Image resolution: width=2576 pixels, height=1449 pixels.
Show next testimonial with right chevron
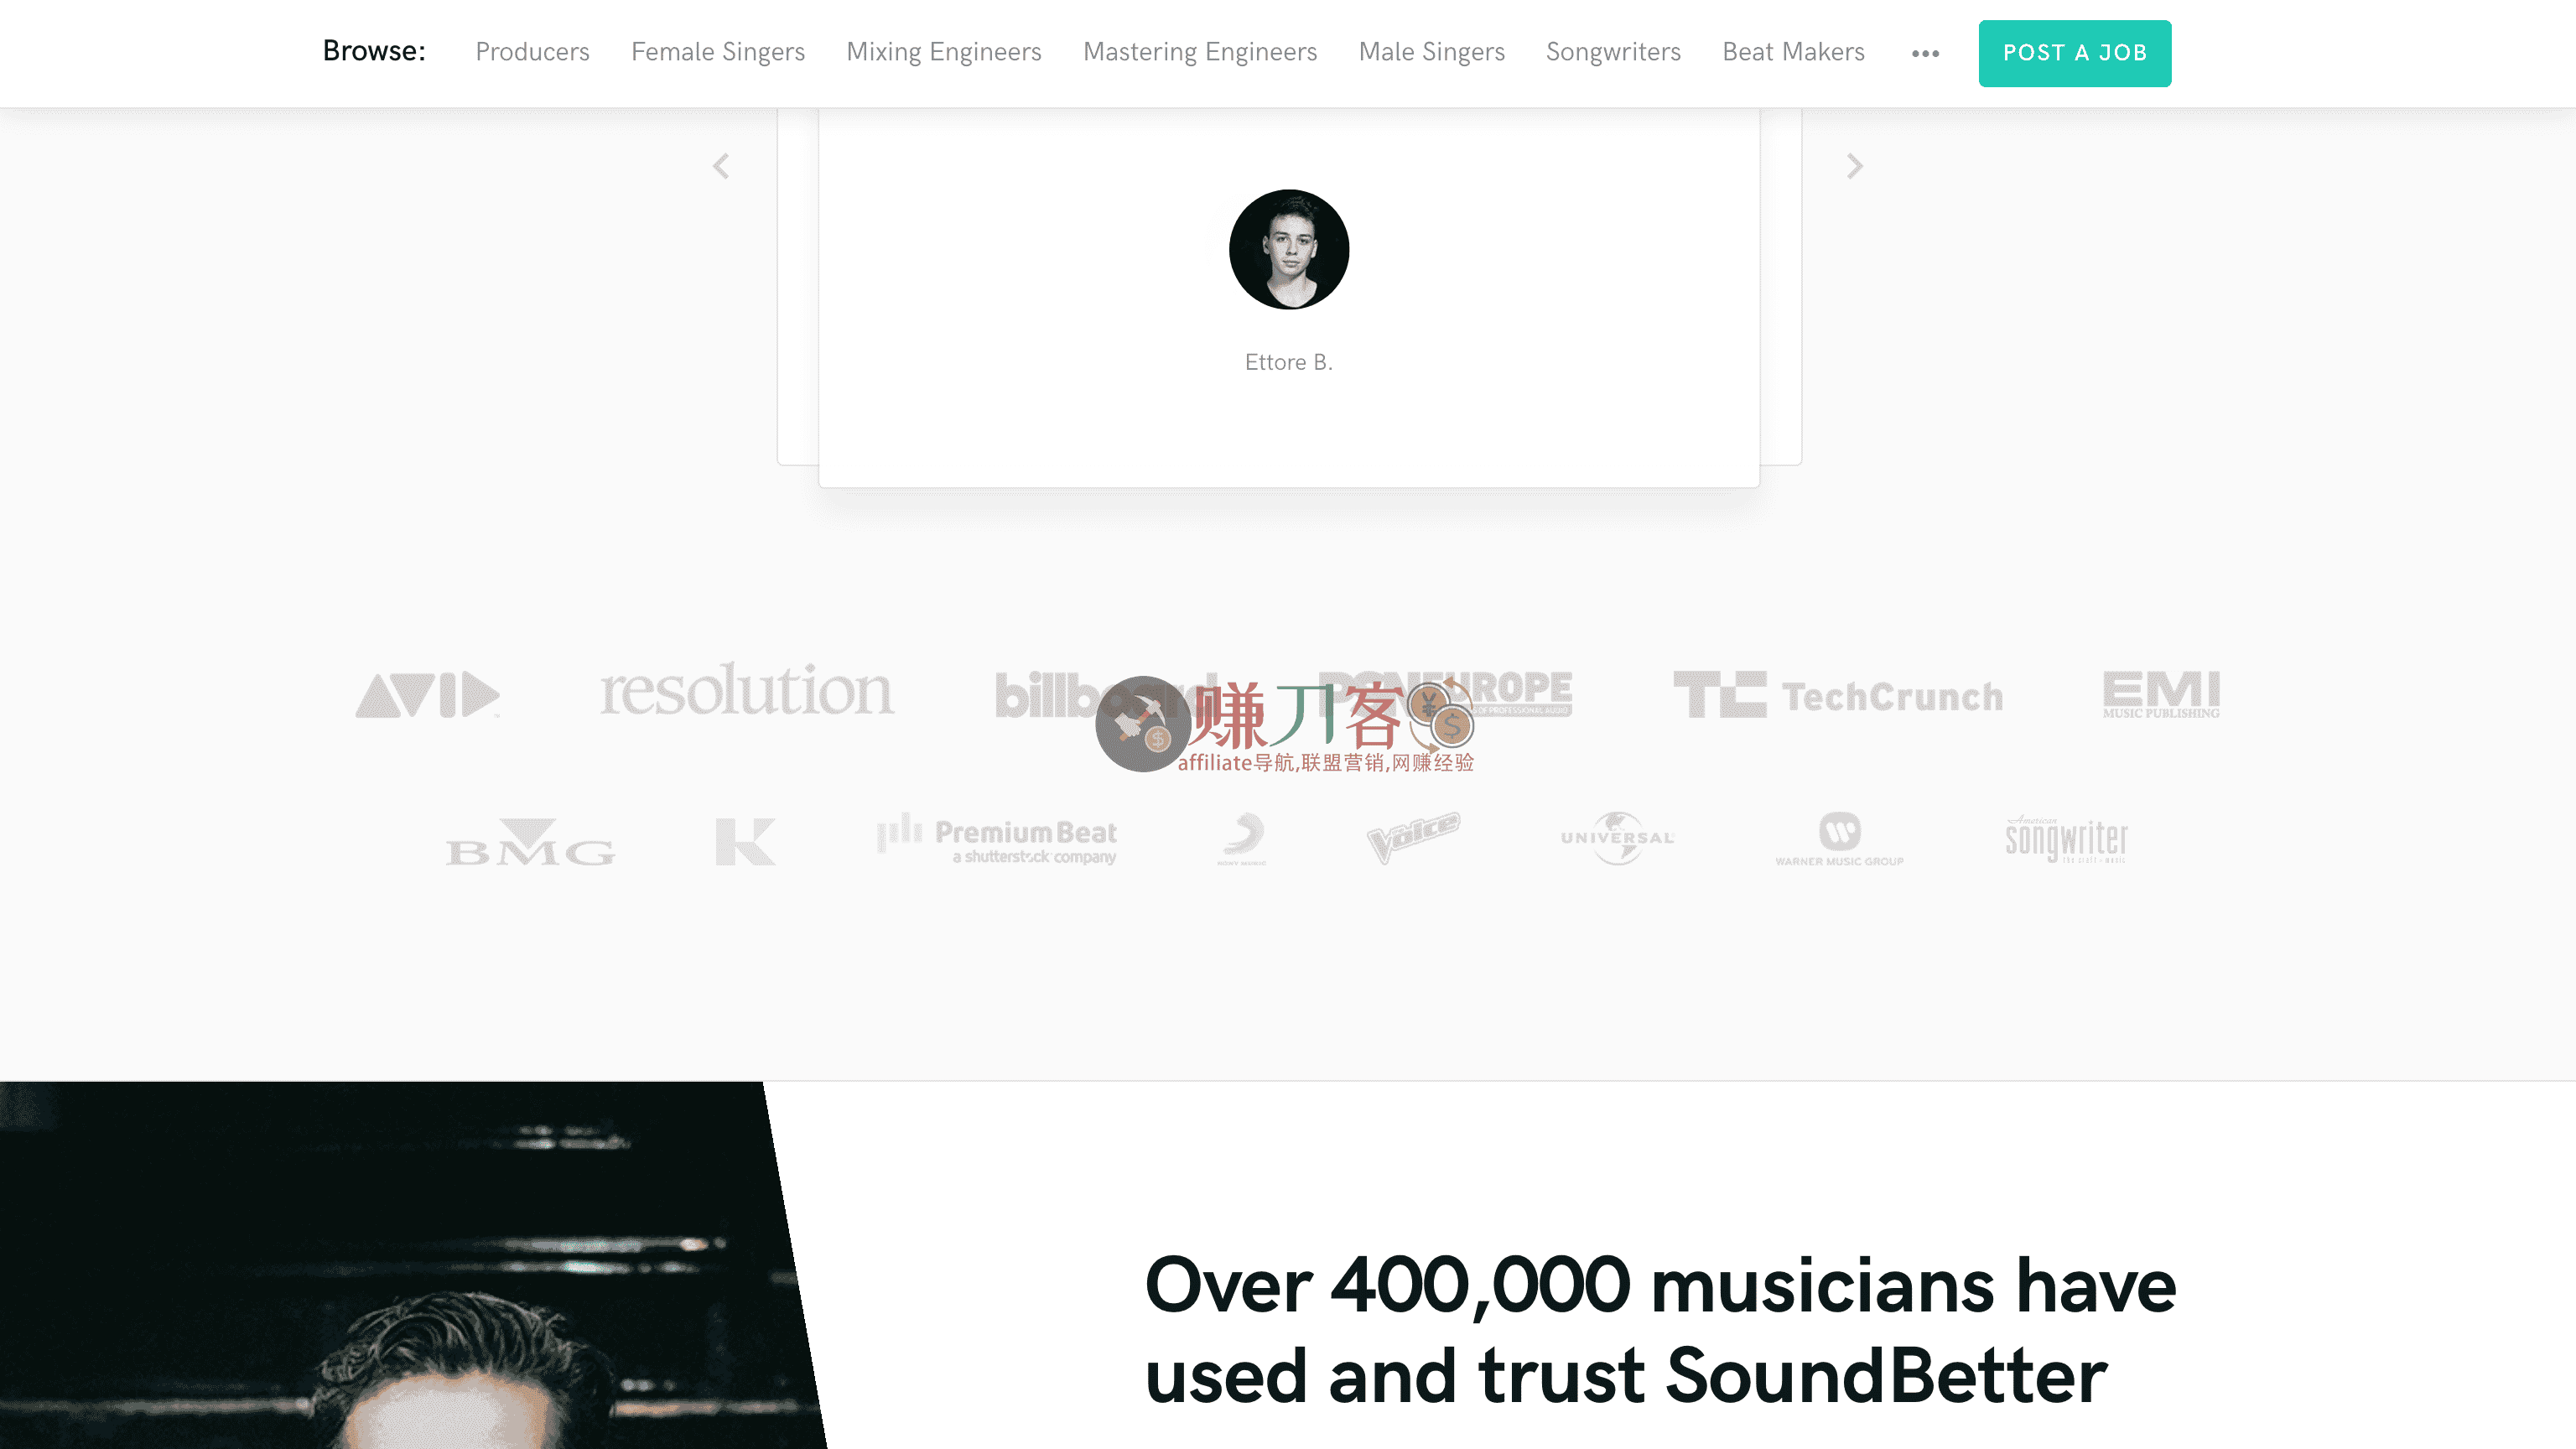click(1855, 166)
